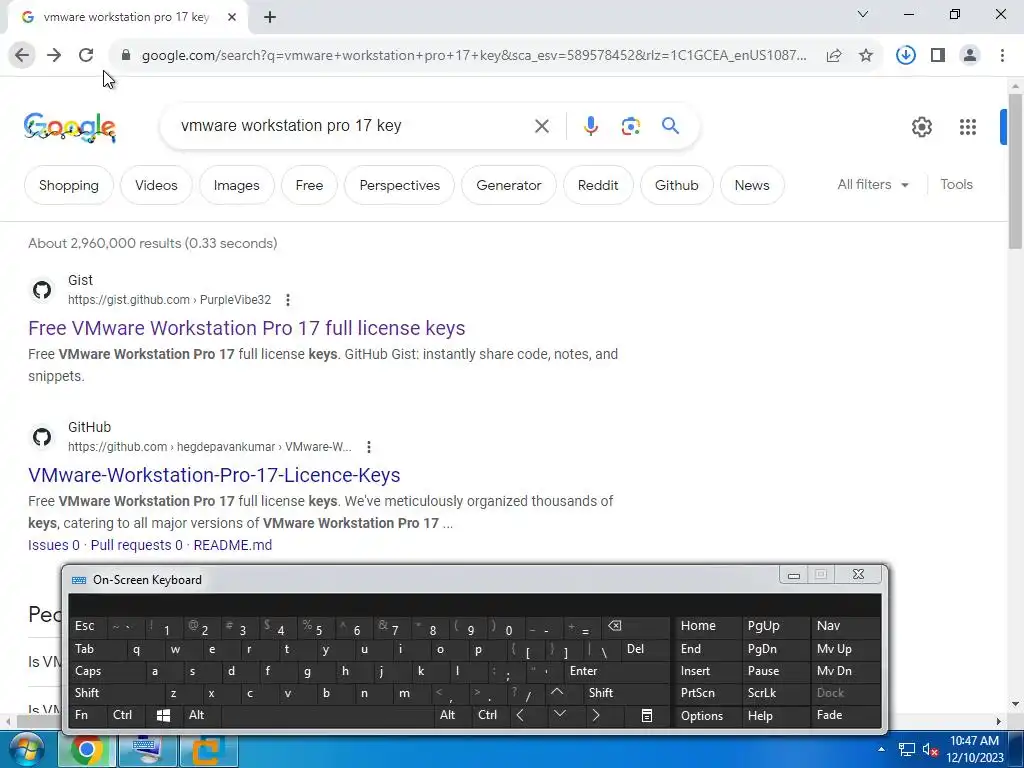Open more options for the hegdepavankumar result
This screenshot has height=768, width=1024.
click(x=369, y=447)
